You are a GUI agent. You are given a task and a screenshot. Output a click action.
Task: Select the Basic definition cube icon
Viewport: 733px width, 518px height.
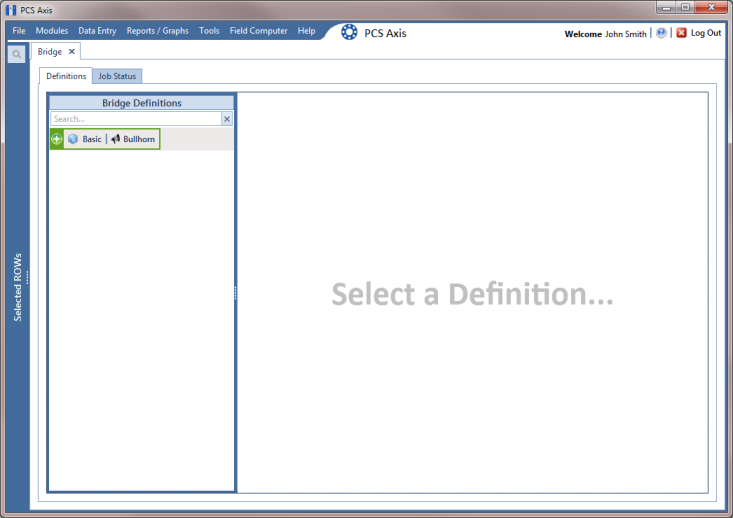click(73, 139)
